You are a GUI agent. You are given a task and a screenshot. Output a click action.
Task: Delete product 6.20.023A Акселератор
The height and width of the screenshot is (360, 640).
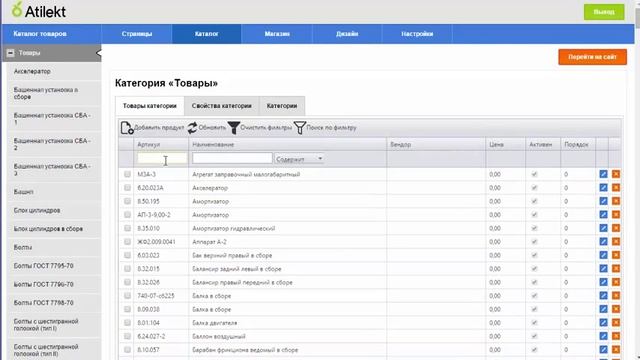[616, 188]
